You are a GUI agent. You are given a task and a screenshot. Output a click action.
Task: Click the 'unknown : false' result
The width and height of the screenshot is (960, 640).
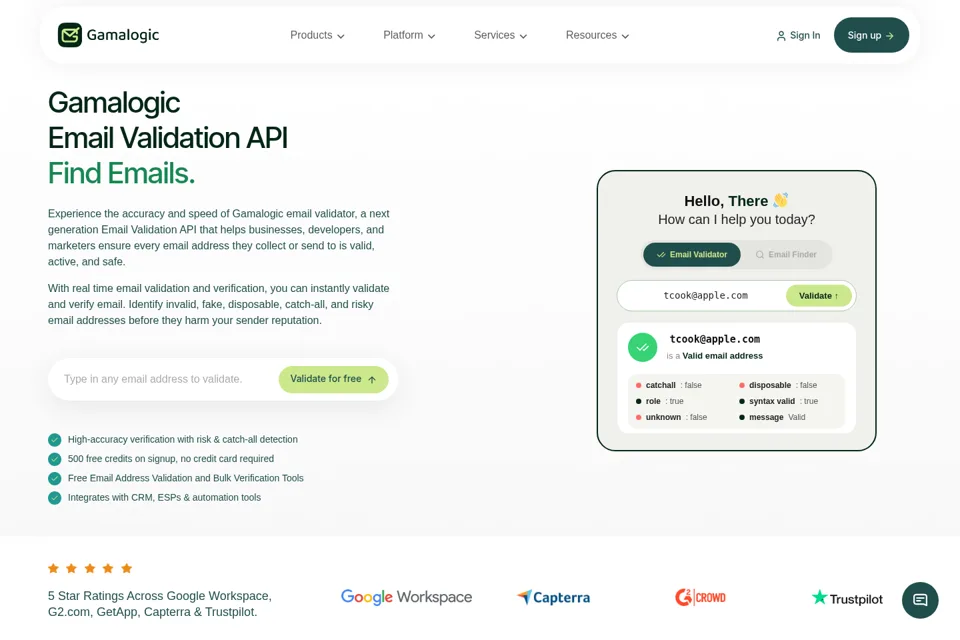671,417
